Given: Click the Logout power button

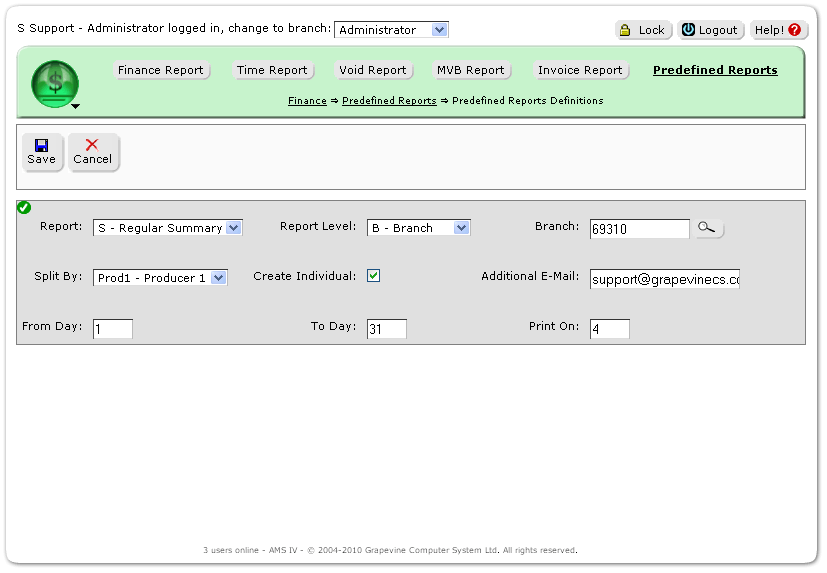Looking at the screenshot, I should coord(709,30).
